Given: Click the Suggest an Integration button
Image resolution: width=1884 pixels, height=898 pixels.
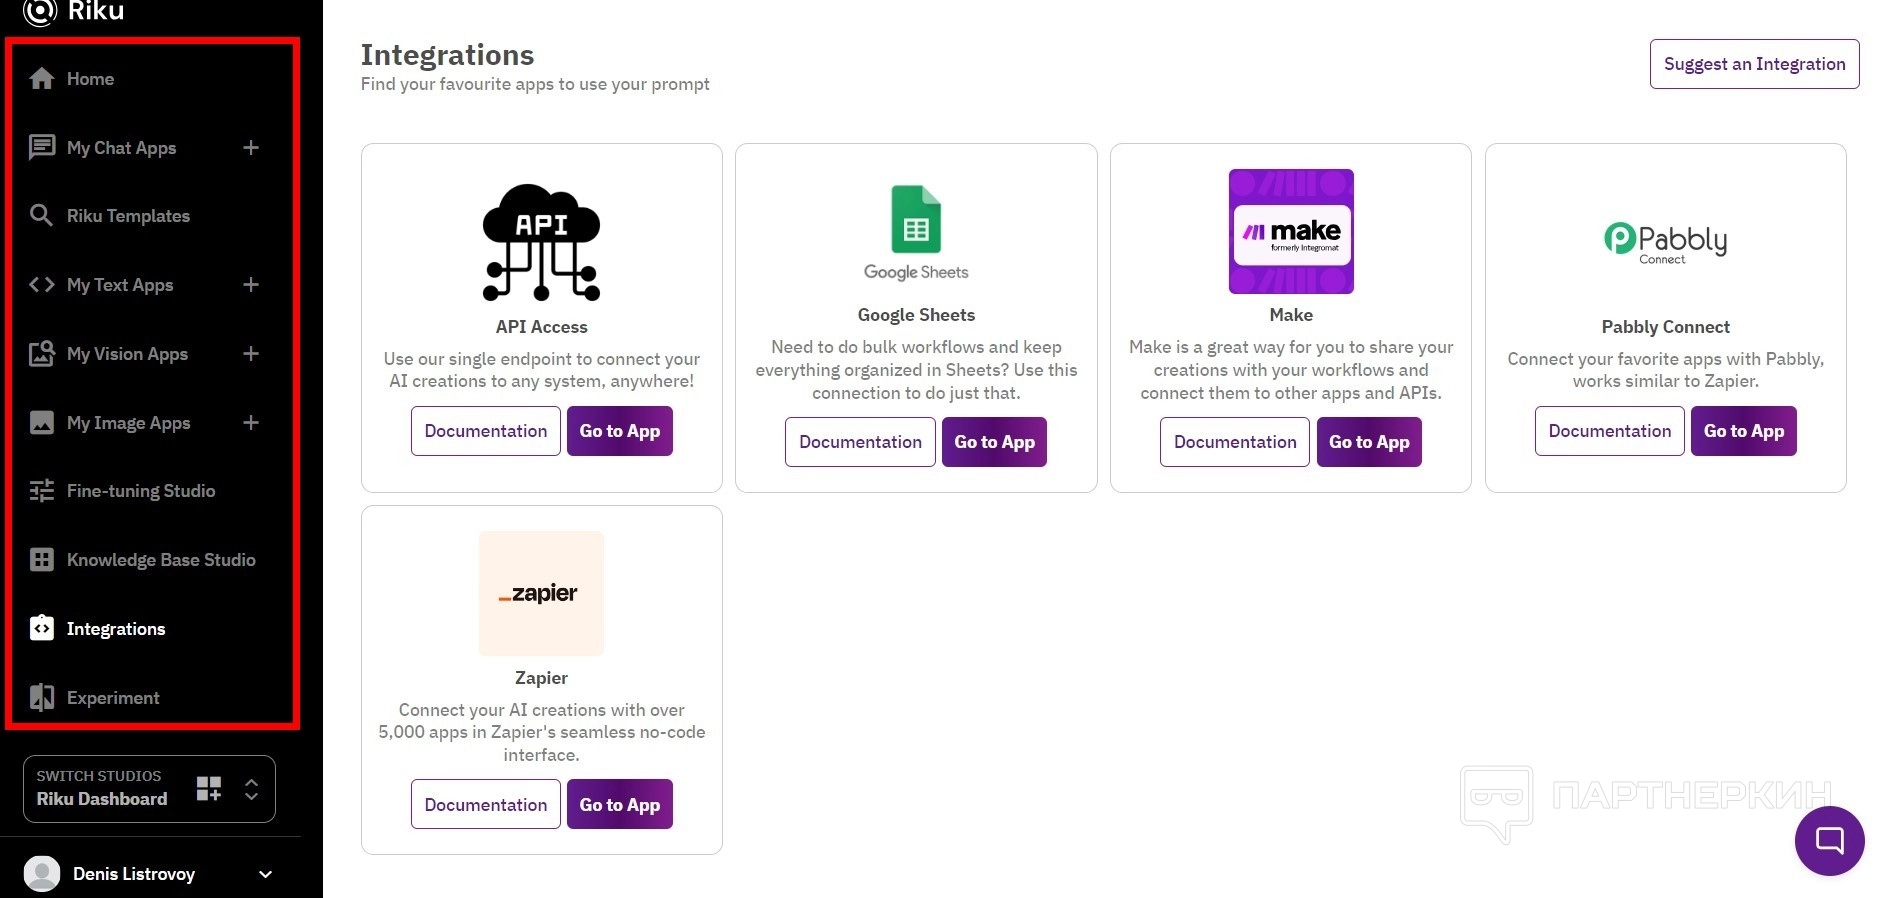Looking at the screenshot, I should 1754,64.
